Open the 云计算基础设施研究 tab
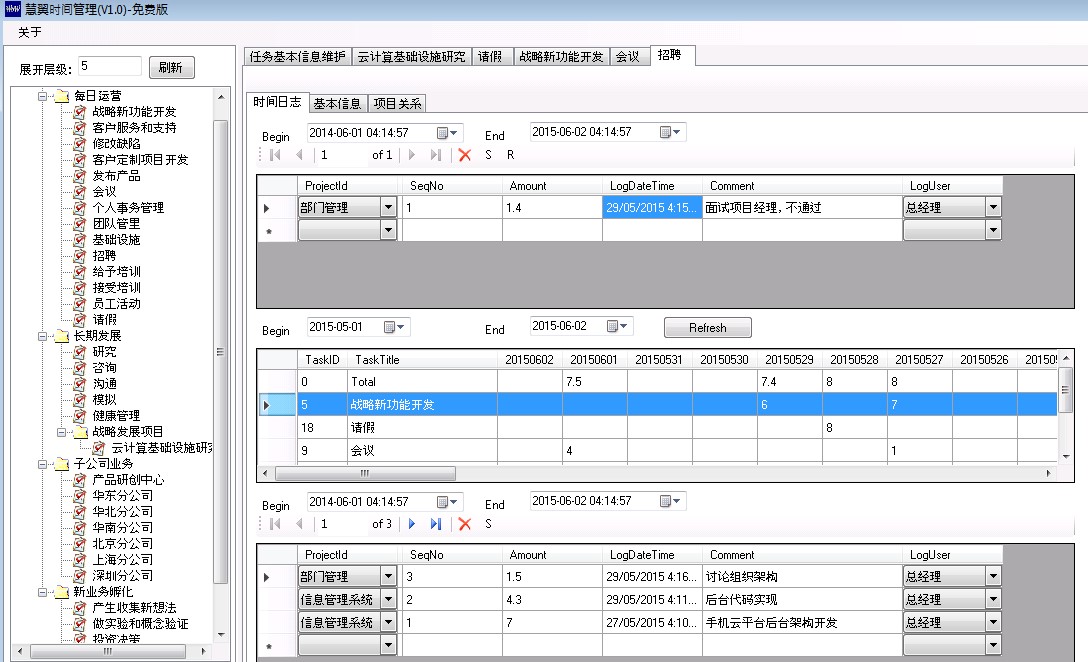Viewport: 1088px width, 662px height. point(411,57)
